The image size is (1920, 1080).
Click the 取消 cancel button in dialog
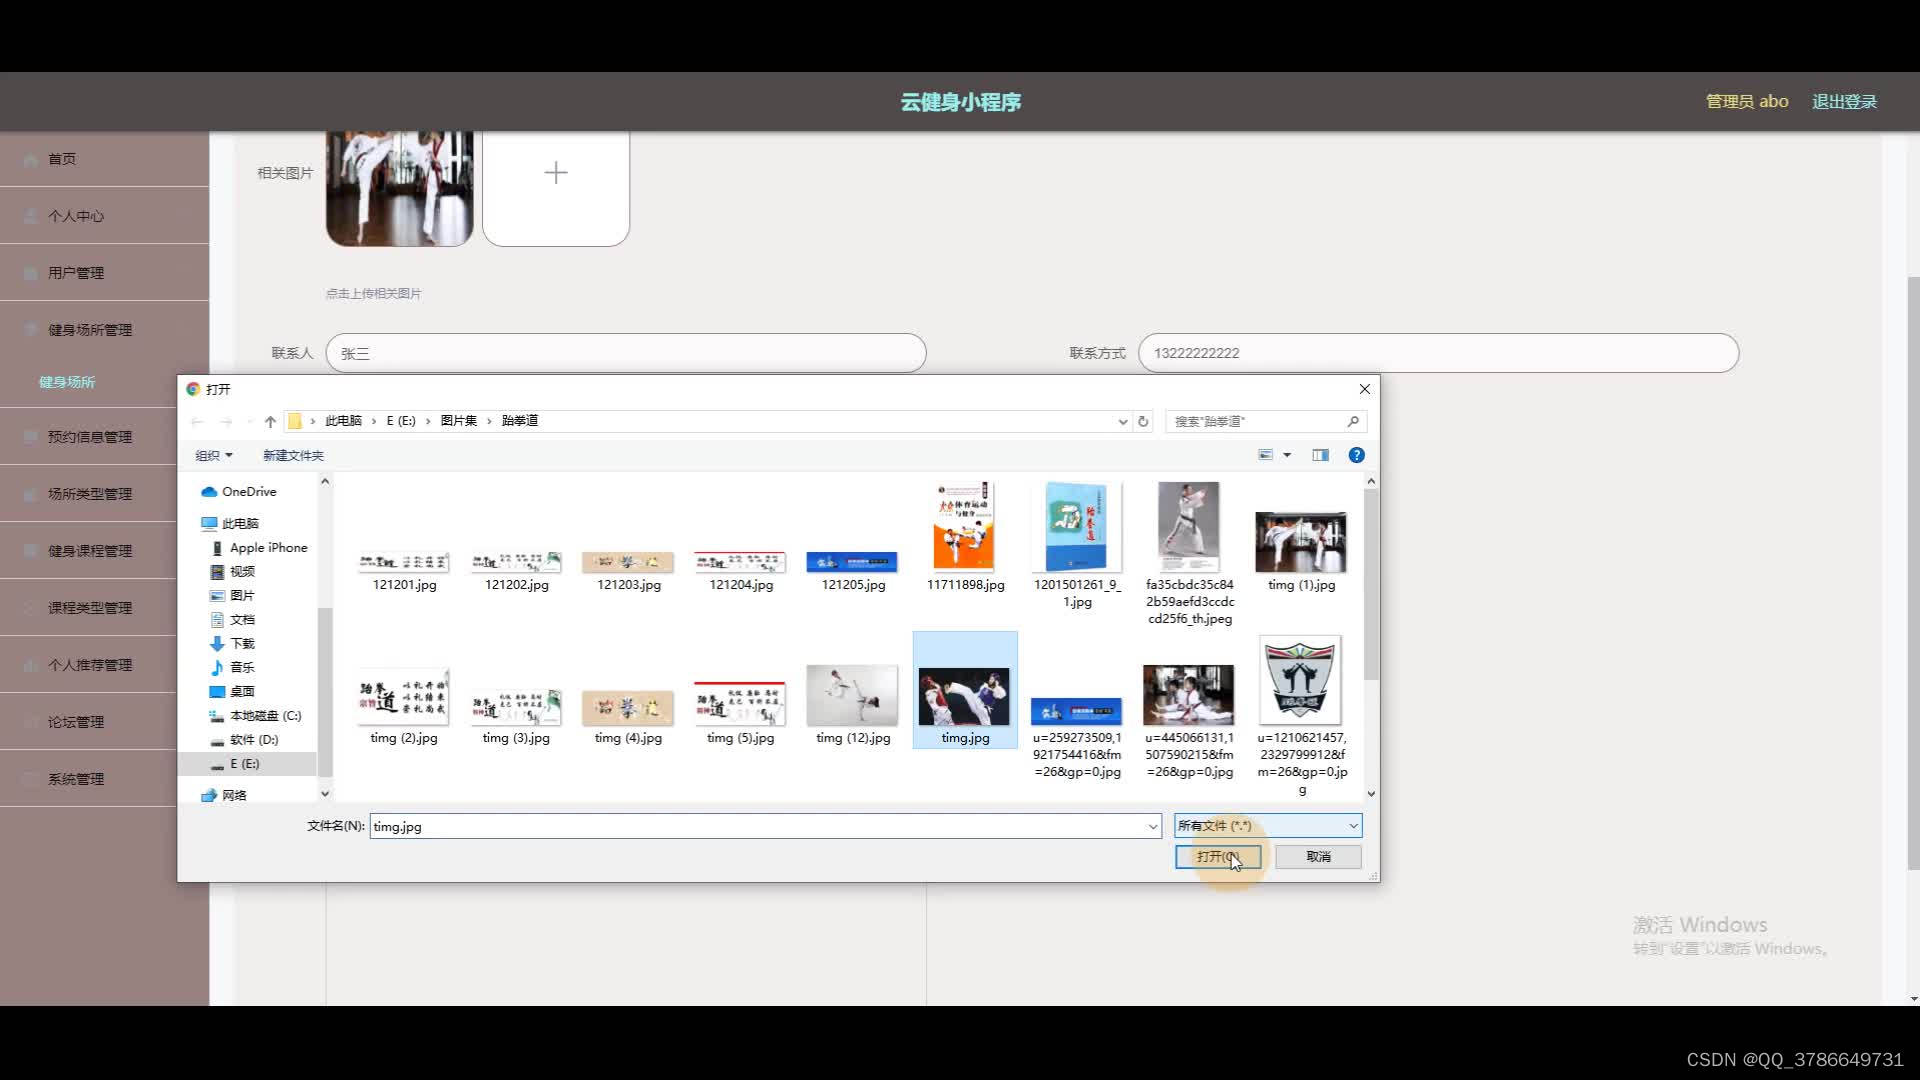(1319, 856)
